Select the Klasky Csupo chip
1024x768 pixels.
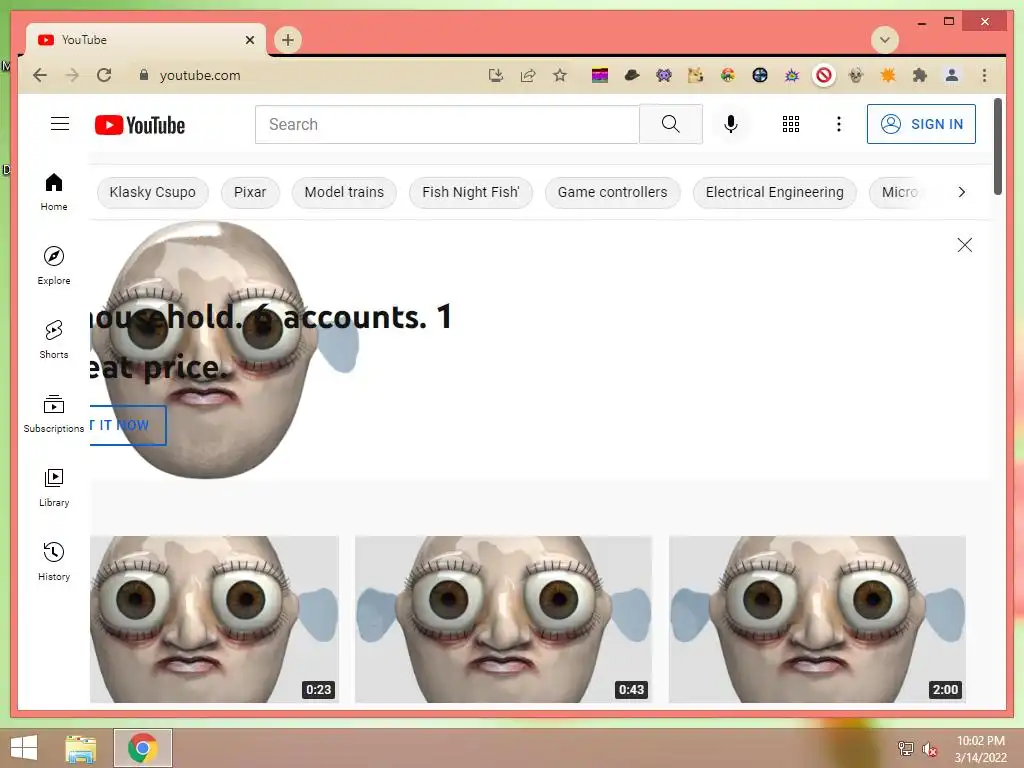[x=153, y=192]
